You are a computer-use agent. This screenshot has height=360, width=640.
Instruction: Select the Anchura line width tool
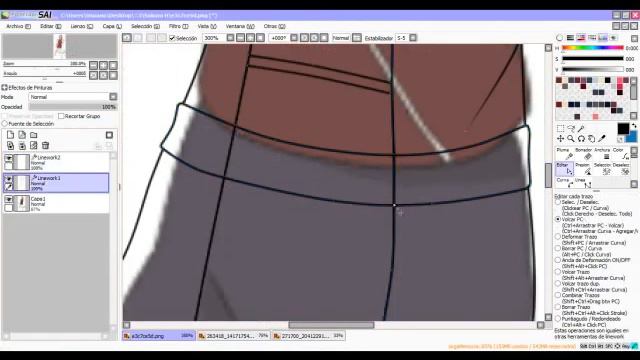click(x=602, y=154)
